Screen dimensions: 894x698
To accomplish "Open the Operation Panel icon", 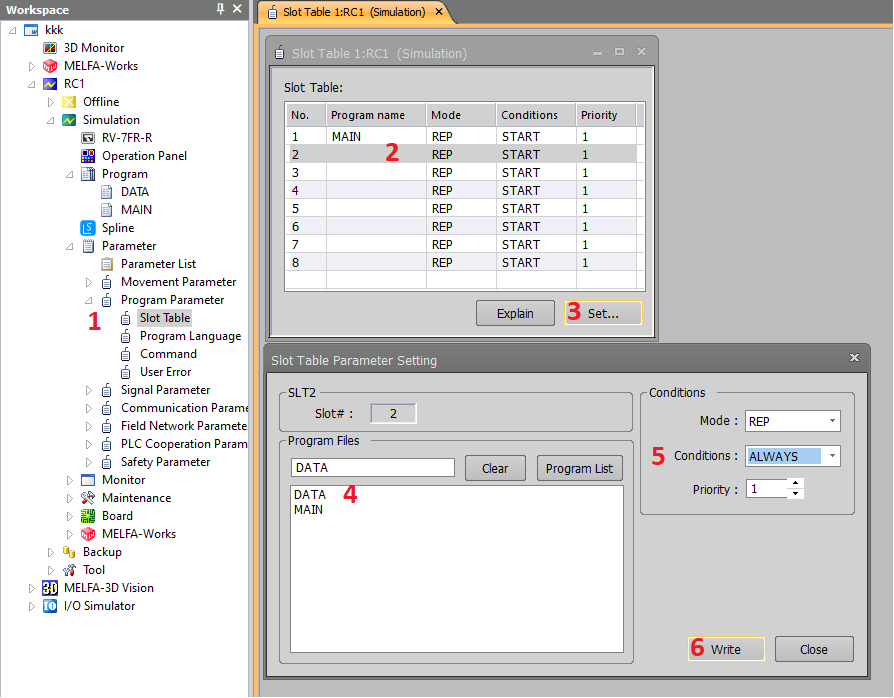I will coord(88,156).
